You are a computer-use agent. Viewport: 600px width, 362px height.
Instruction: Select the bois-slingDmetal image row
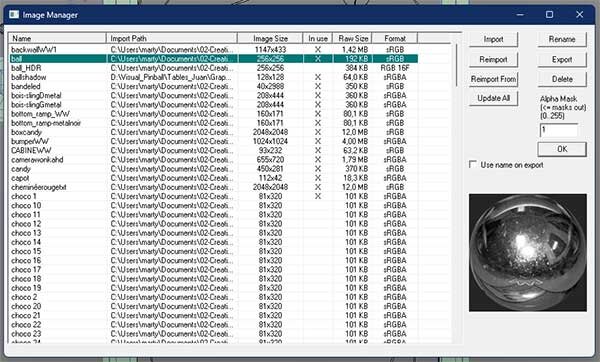(213, 95)
